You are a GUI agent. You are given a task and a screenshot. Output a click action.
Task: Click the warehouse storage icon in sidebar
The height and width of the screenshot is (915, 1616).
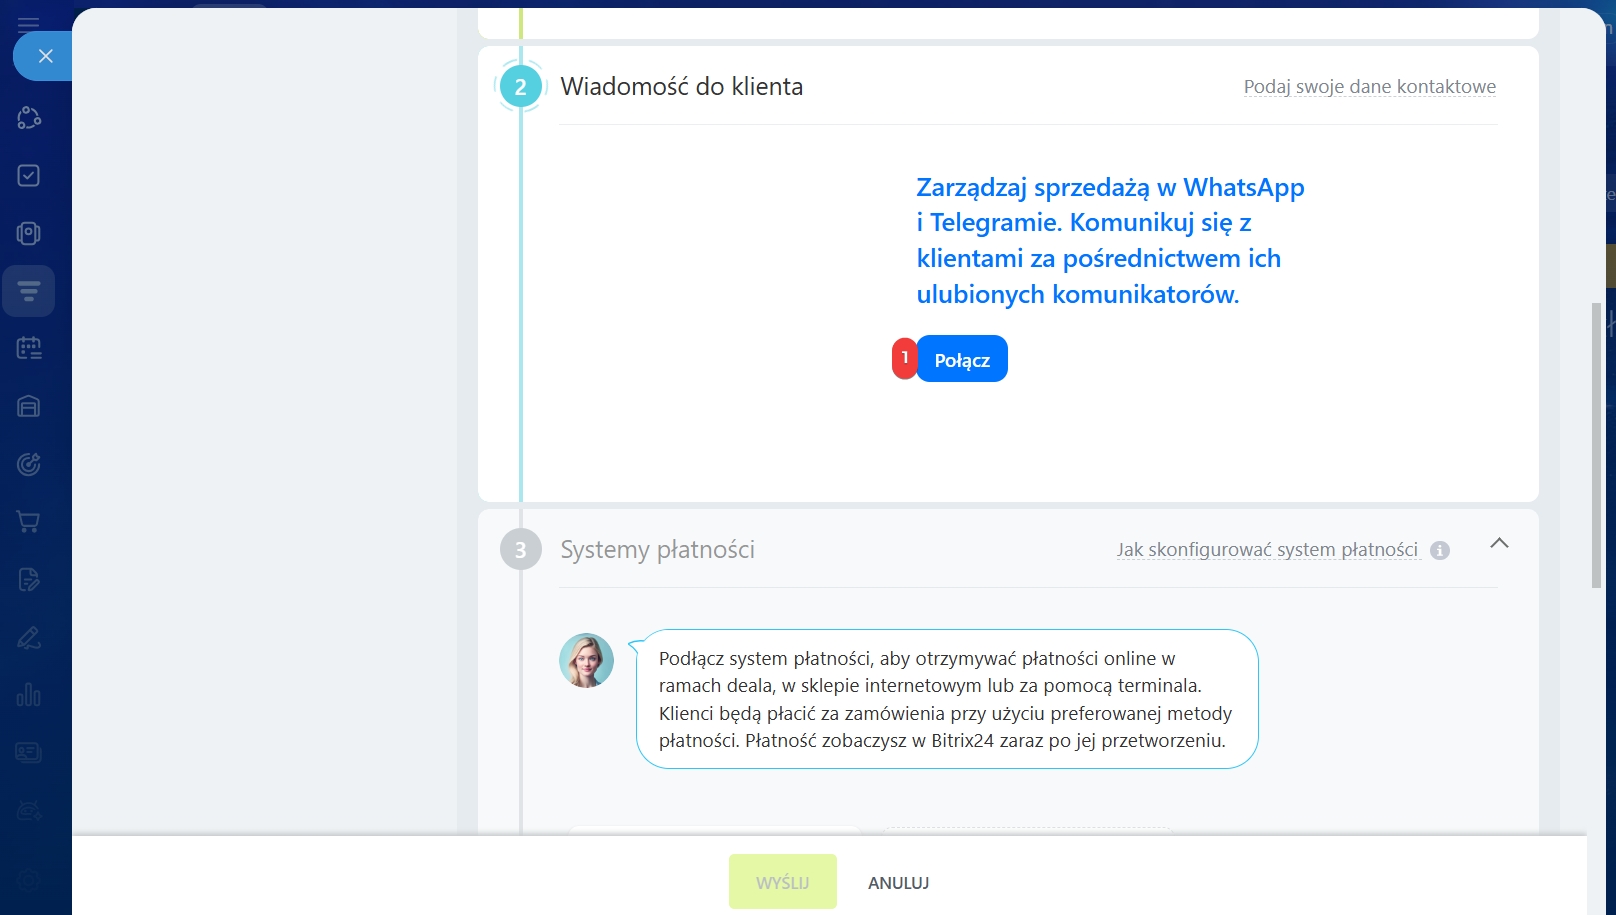[x=29, y=407]
